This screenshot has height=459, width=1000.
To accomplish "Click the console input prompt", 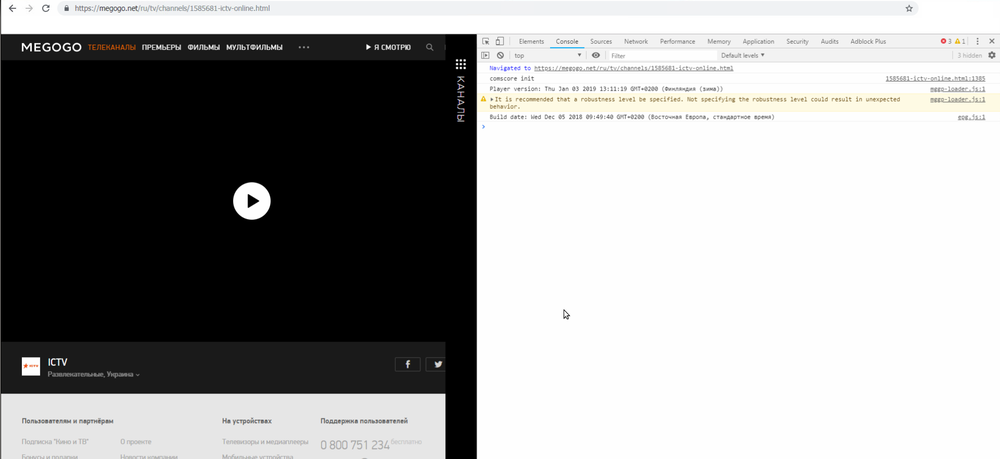I will tap(740, 127).
